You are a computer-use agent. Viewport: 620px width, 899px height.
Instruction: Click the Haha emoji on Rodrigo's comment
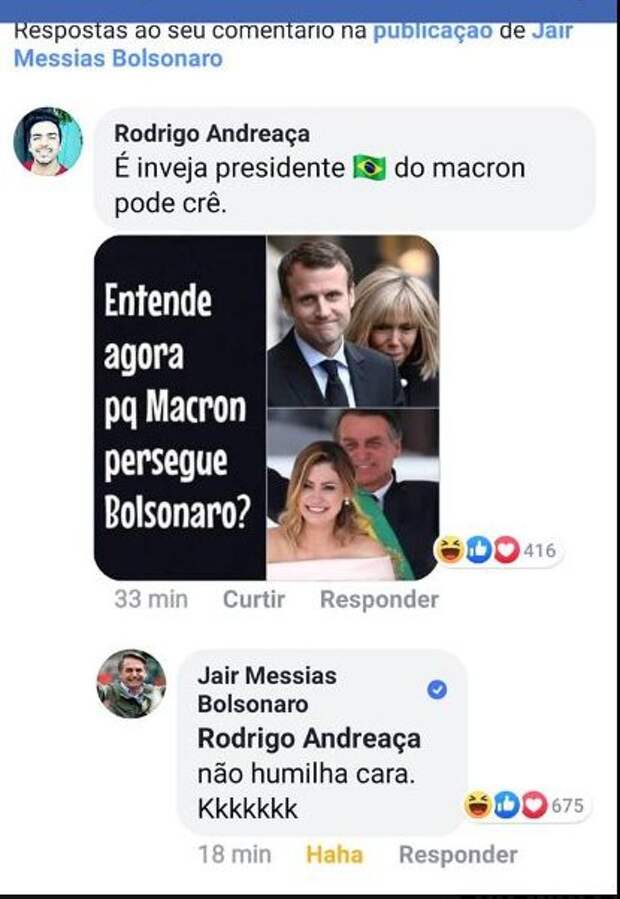[x=451, y=550]
